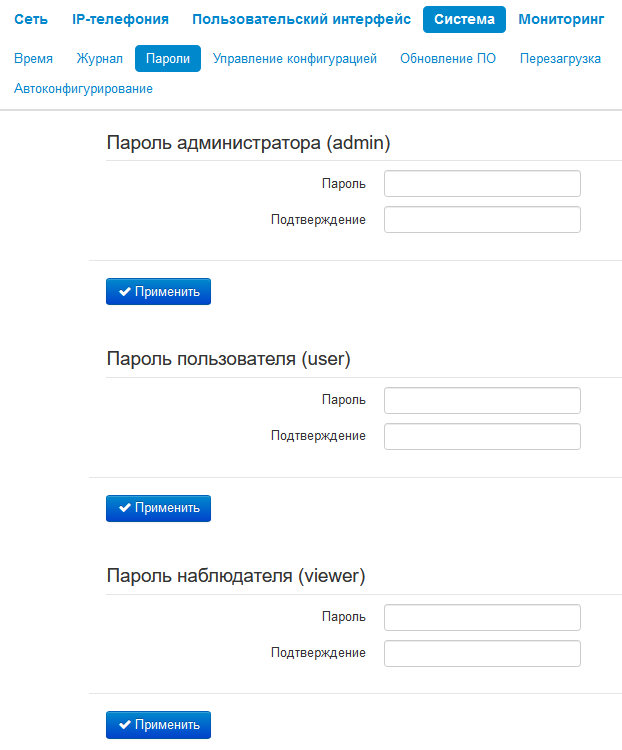Go to Обновление ПО page
The image size is (622, 750).
pos(448,59)
